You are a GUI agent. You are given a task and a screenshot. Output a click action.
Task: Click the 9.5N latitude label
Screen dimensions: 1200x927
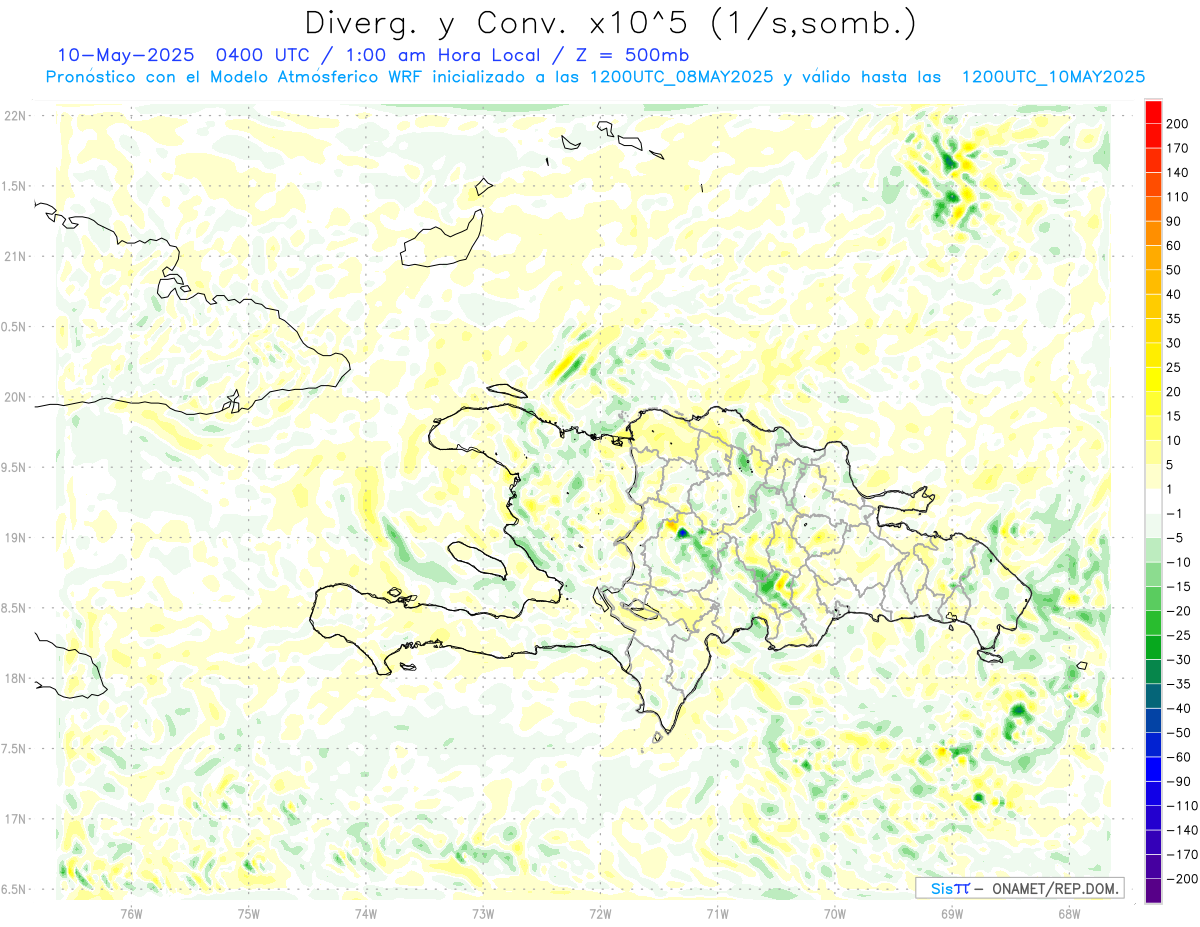pos(14,467)
